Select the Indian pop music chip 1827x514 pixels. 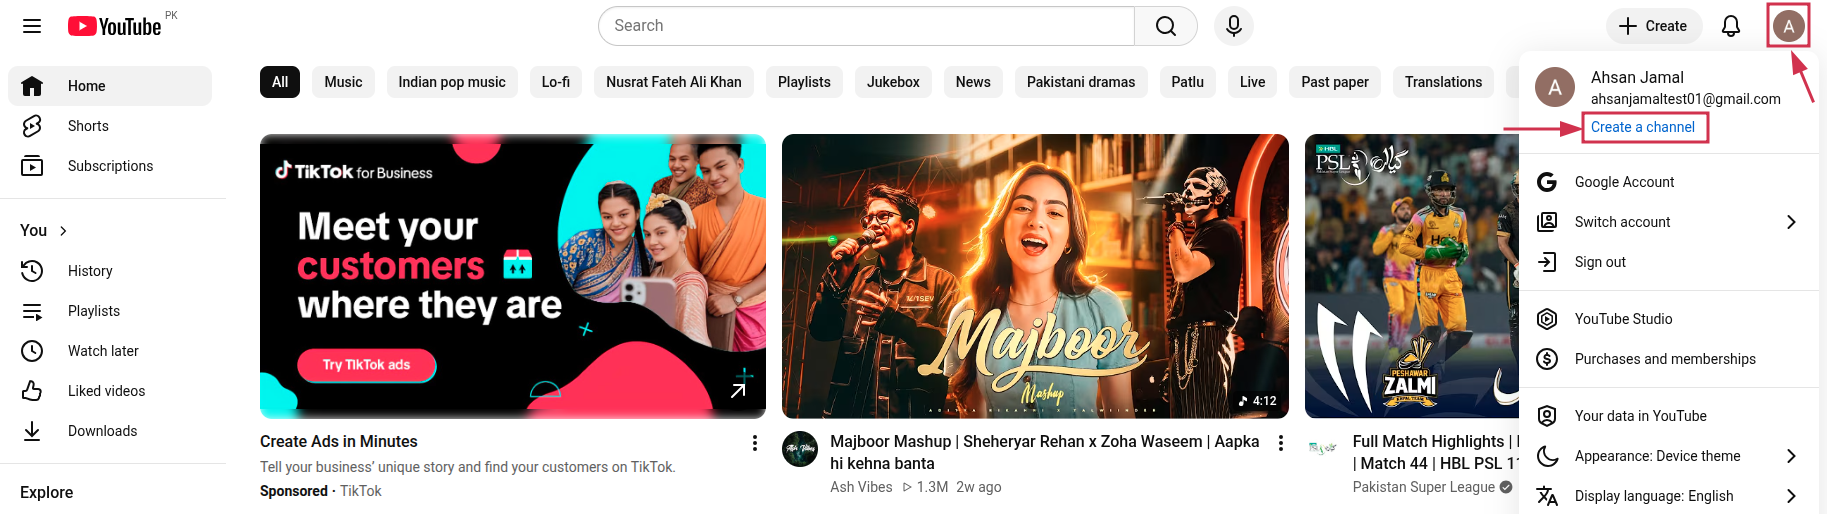pyautogui.click(x=452, y=82)
